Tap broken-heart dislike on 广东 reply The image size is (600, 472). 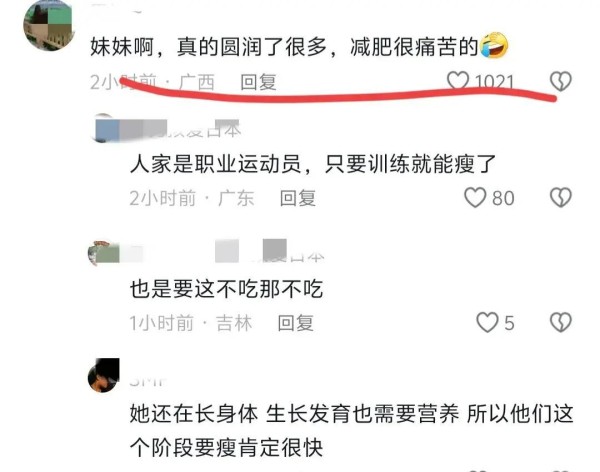[561, 198]
